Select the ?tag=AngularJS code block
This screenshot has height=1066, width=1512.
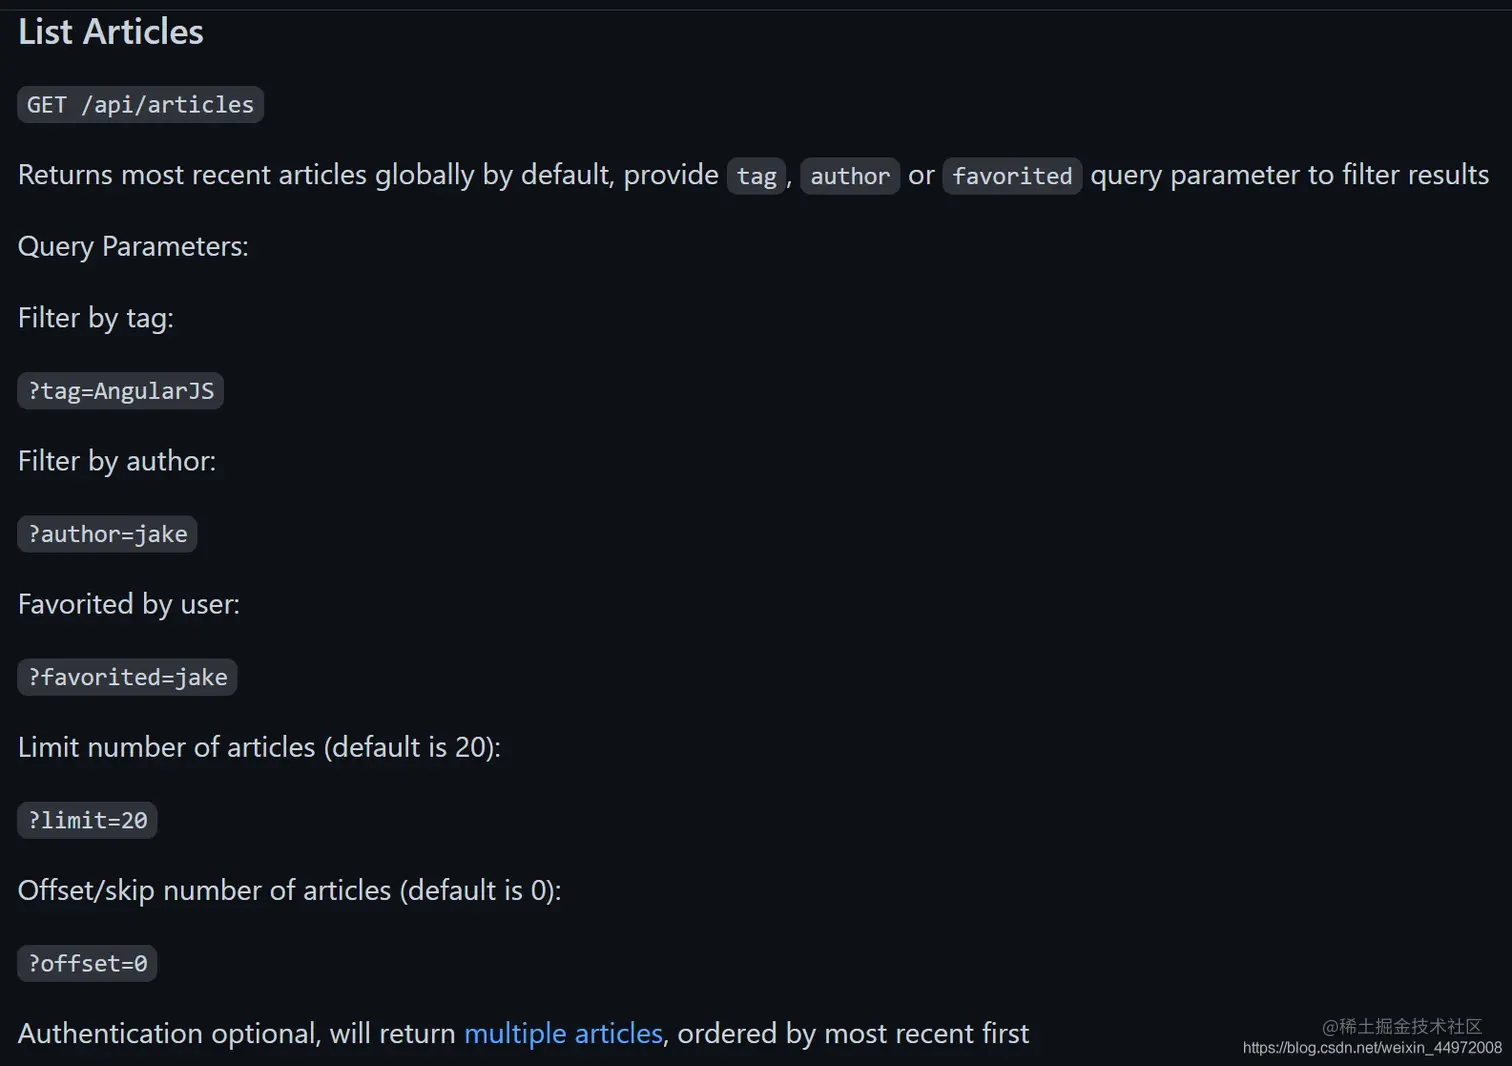(120, 391)
